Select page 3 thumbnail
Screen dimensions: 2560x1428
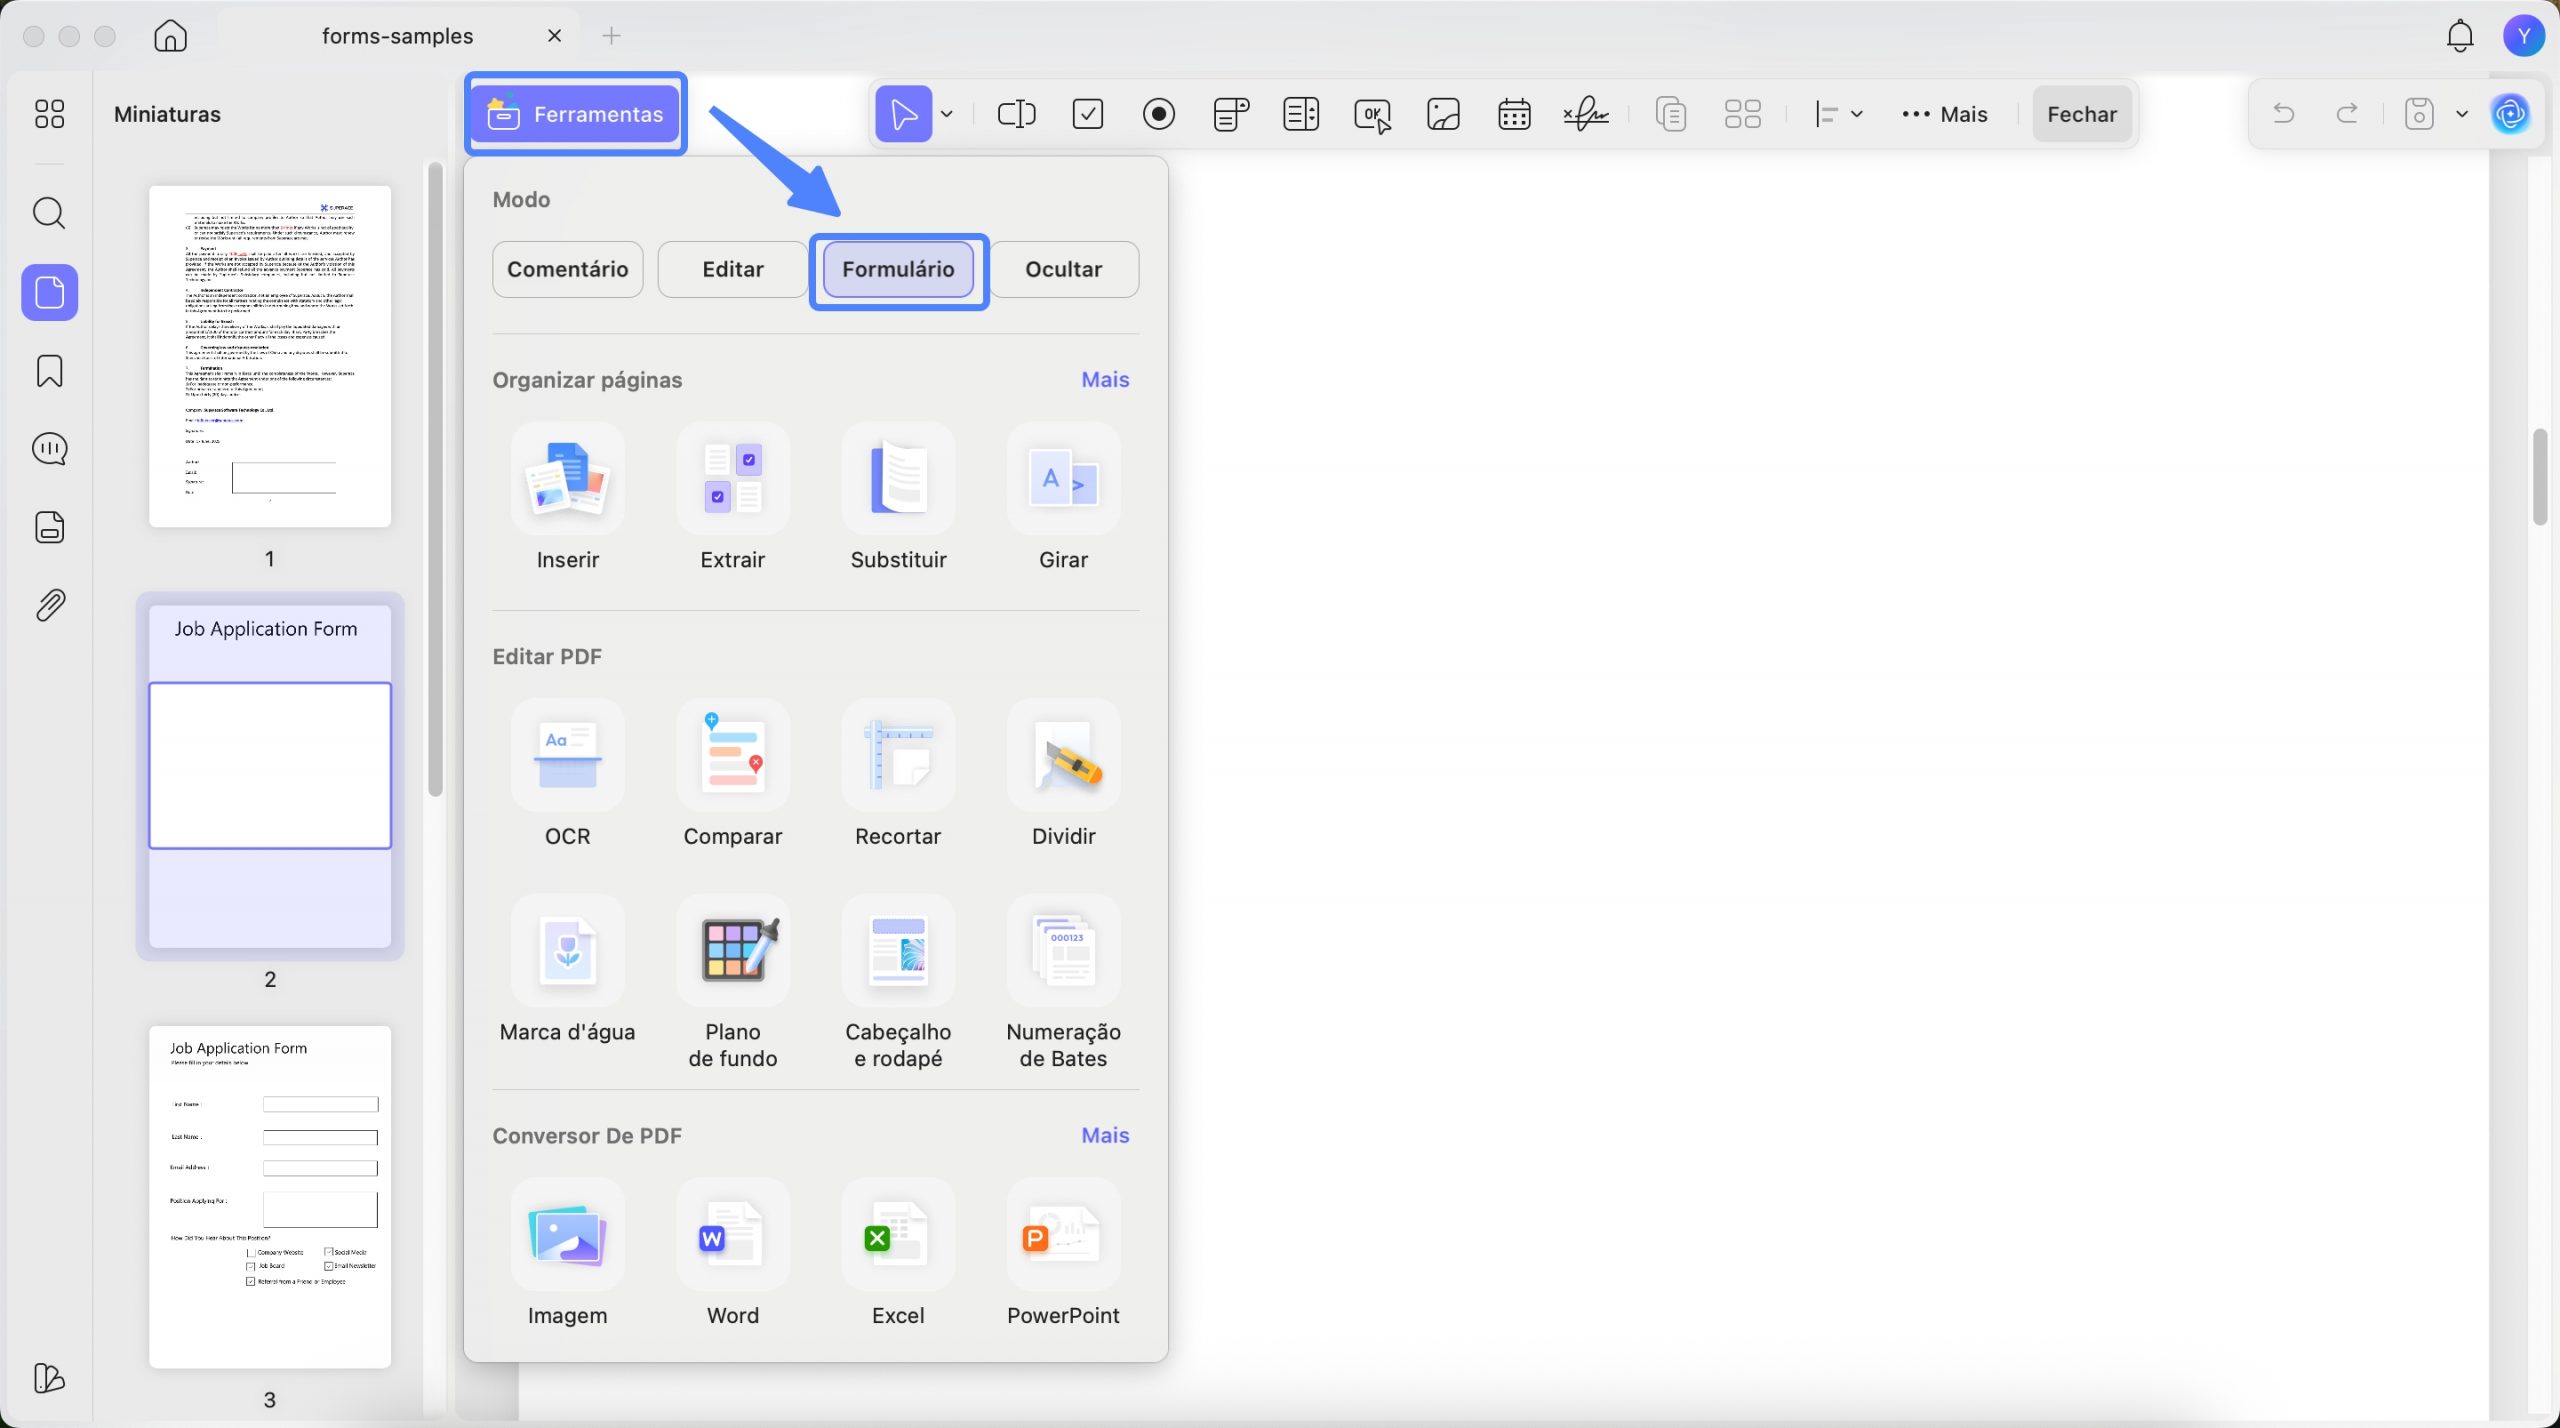coord(270,1197)
